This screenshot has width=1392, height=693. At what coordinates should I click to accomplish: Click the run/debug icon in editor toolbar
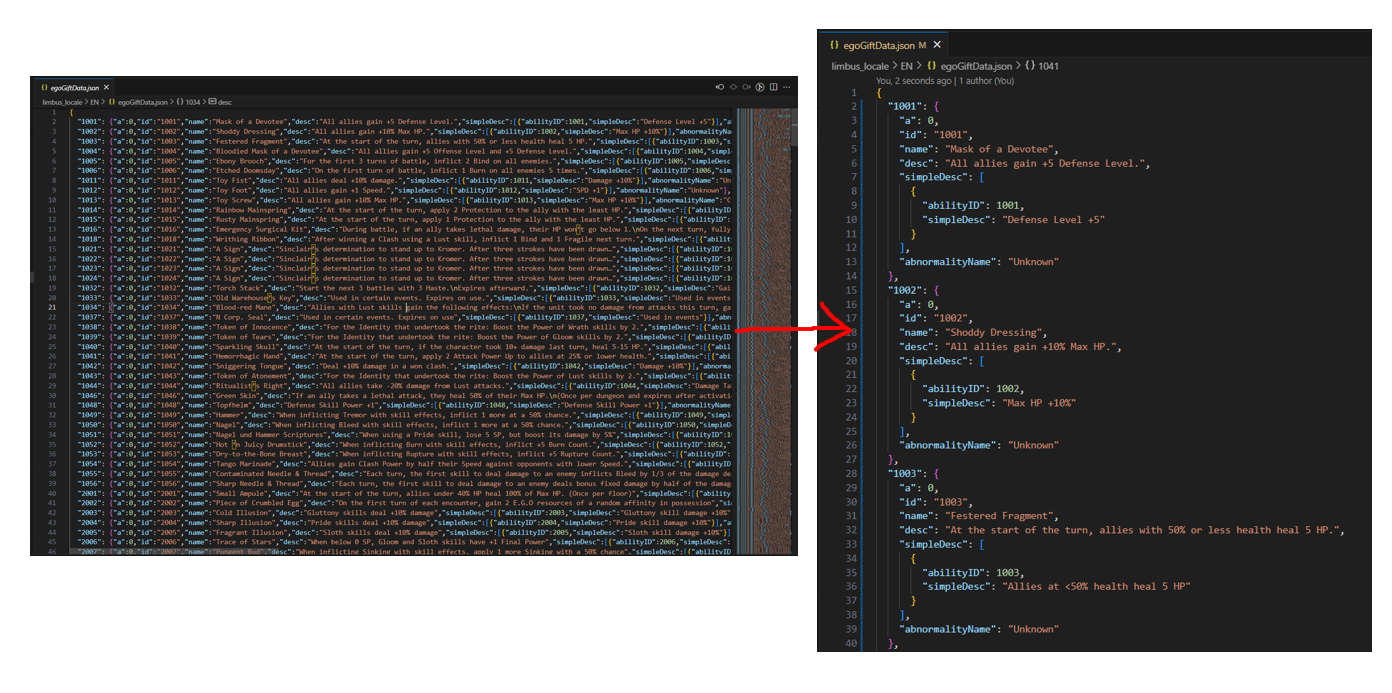point(760,88)
